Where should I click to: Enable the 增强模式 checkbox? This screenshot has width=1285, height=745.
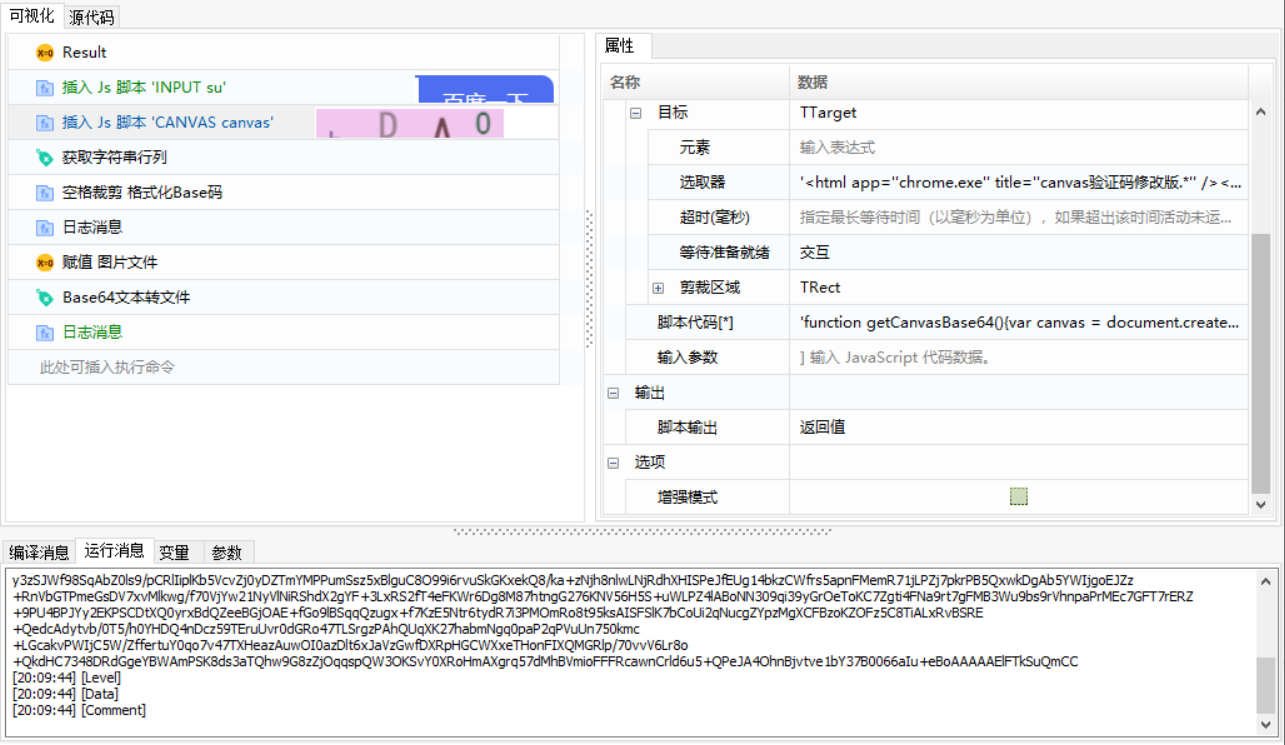point(1019,496)
